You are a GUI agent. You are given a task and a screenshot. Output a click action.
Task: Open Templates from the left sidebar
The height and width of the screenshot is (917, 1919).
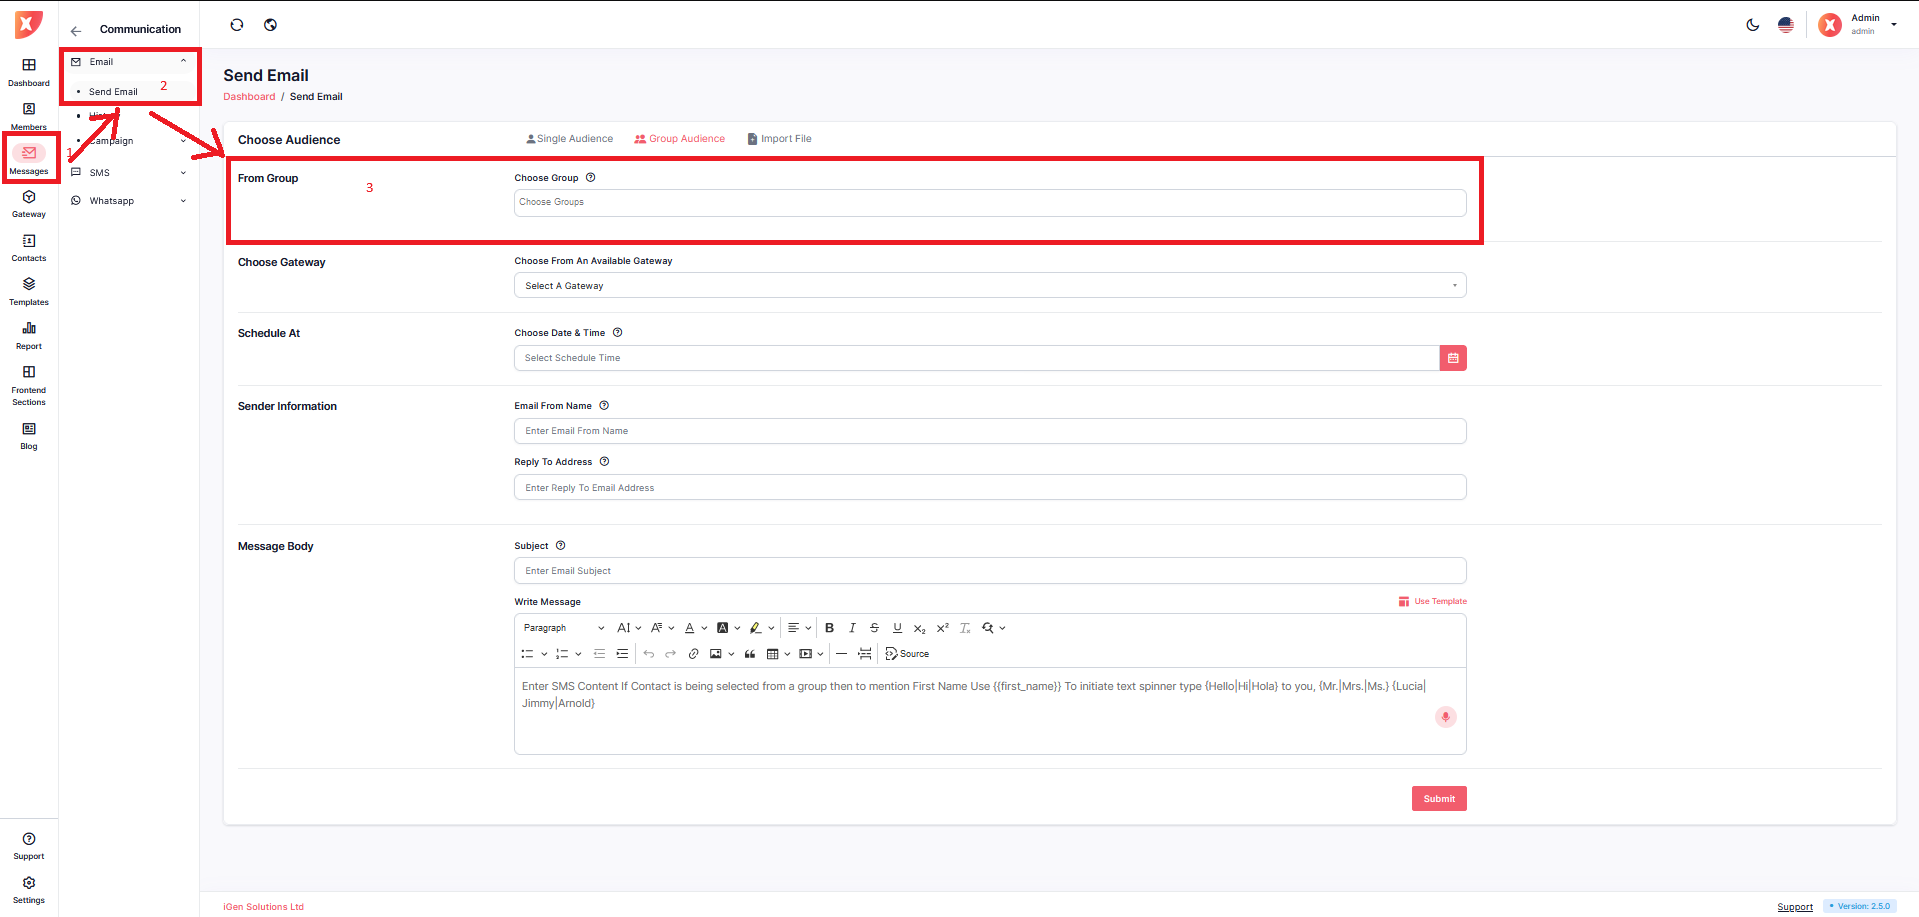click(x=29, y=291)
